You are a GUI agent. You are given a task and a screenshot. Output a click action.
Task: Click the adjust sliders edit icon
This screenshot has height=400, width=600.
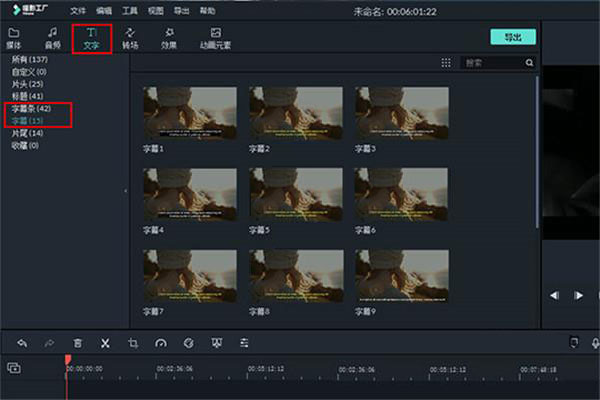[x=244, y=343]
